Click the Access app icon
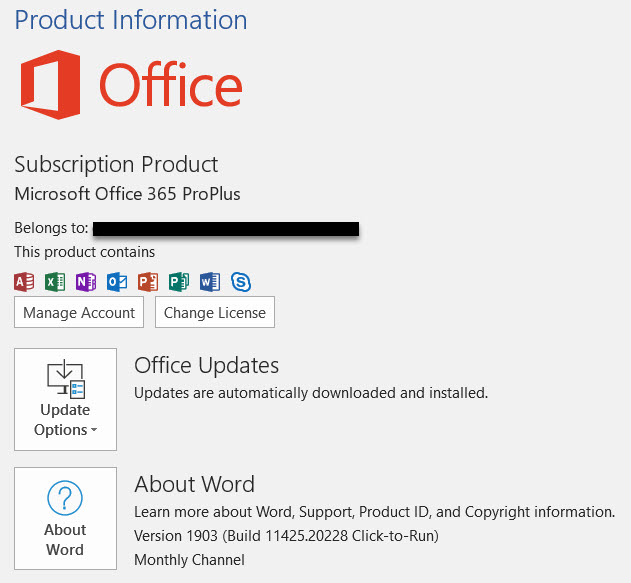 pyautogui.click(x=24, y=282)
